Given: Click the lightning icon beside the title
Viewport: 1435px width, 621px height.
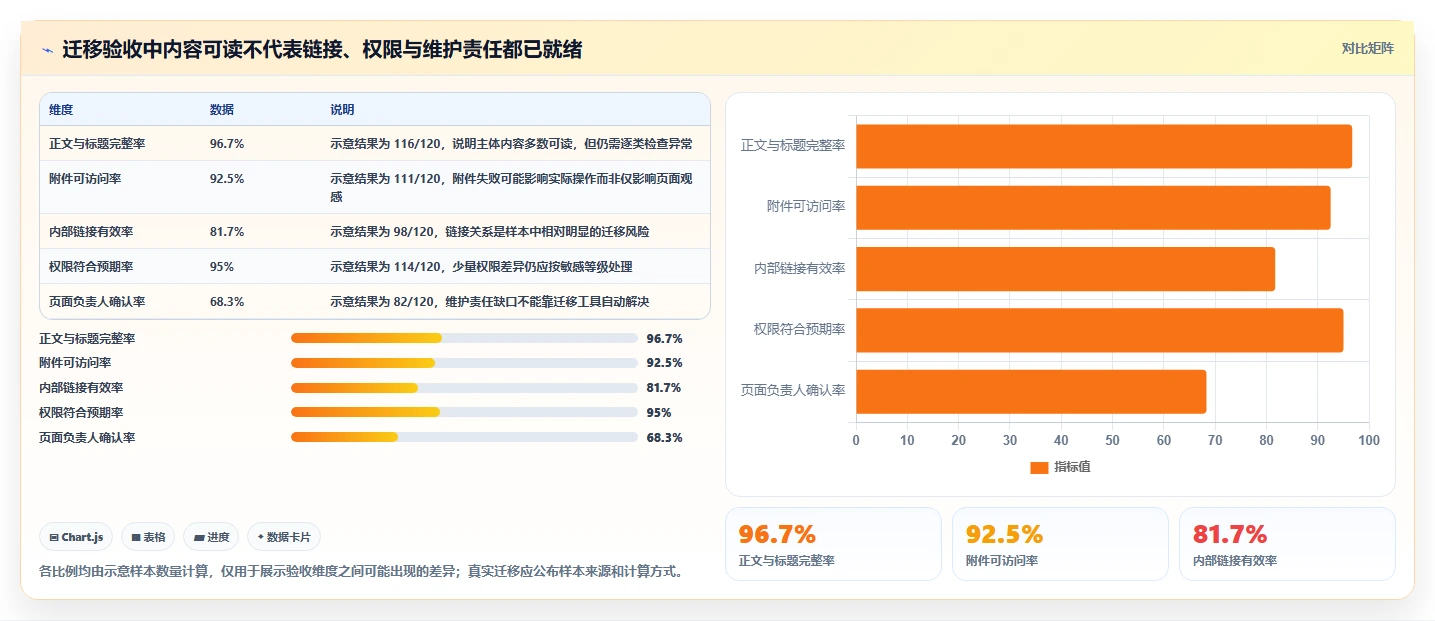Looking at the screenshot, I should coord(48,49).
